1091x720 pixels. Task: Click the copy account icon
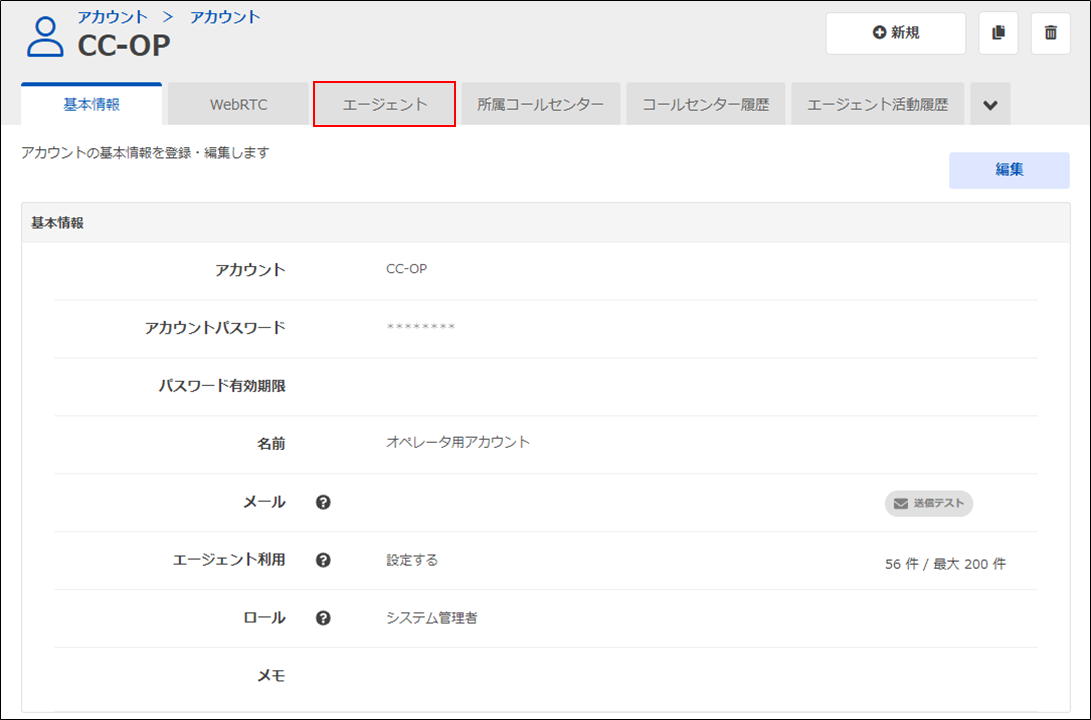(x=998, y=33)
